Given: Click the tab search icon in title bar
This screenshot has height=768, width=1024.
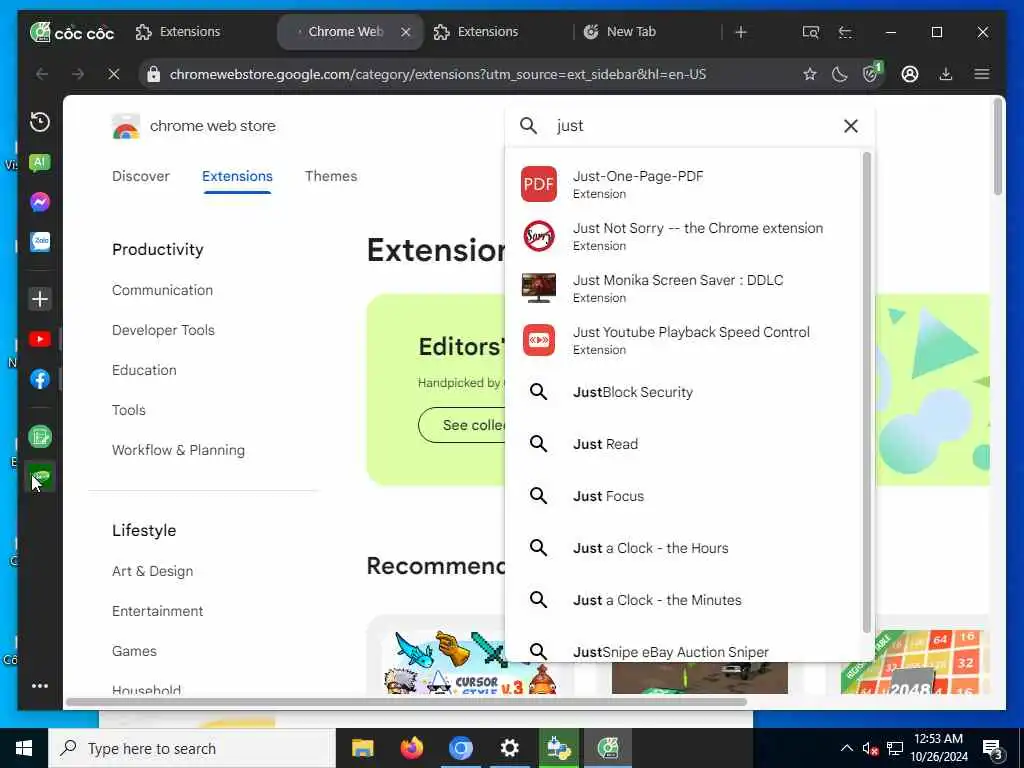Looking at the screenshot, I should tap(810, 32).
